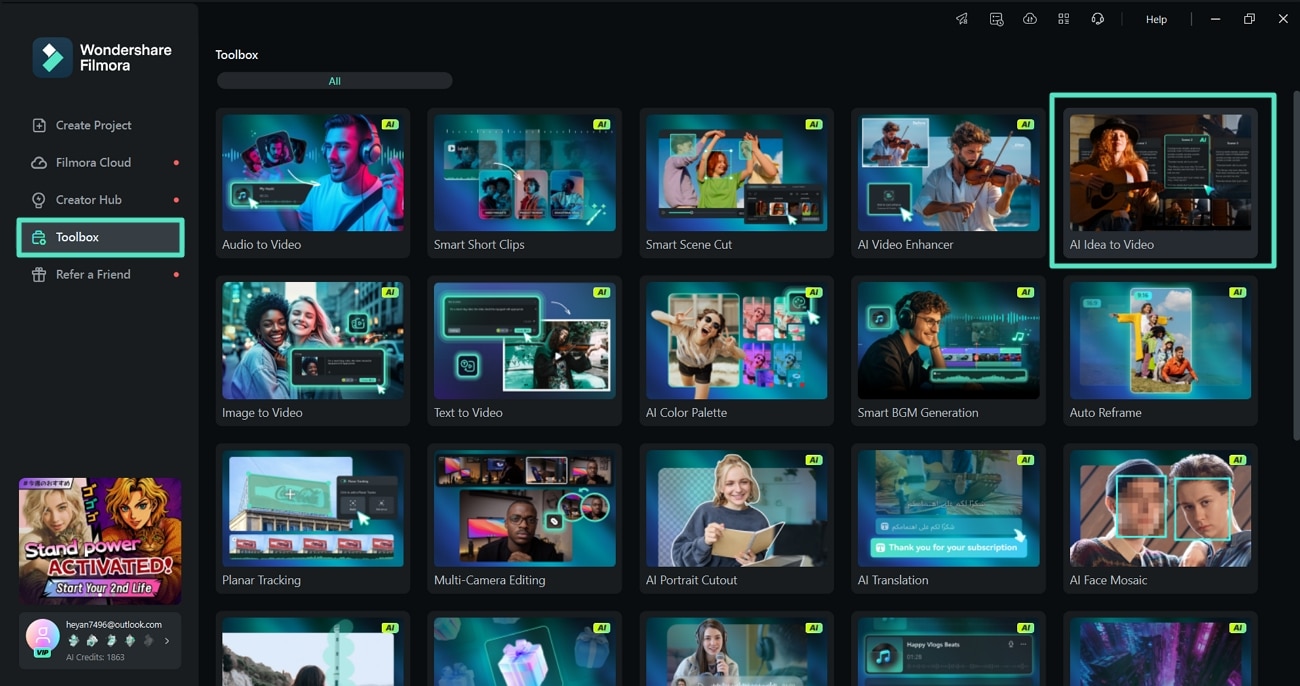Click the Toolbox heading text
1300x686 pixels.
click(x=237, y=55)
